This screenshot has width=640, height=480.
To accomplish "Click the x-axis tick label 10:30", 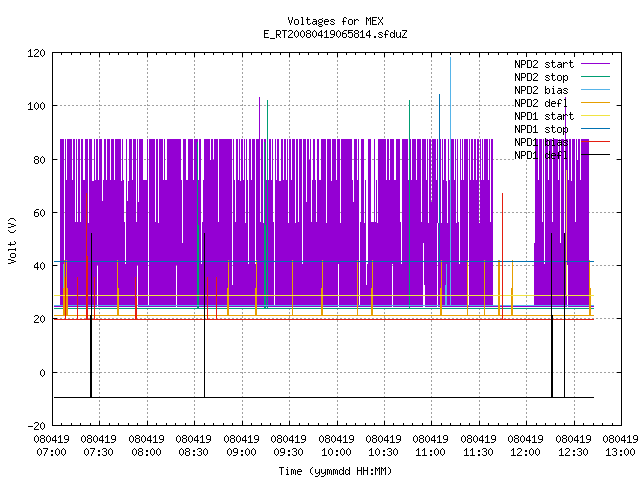I will (383, 452).
